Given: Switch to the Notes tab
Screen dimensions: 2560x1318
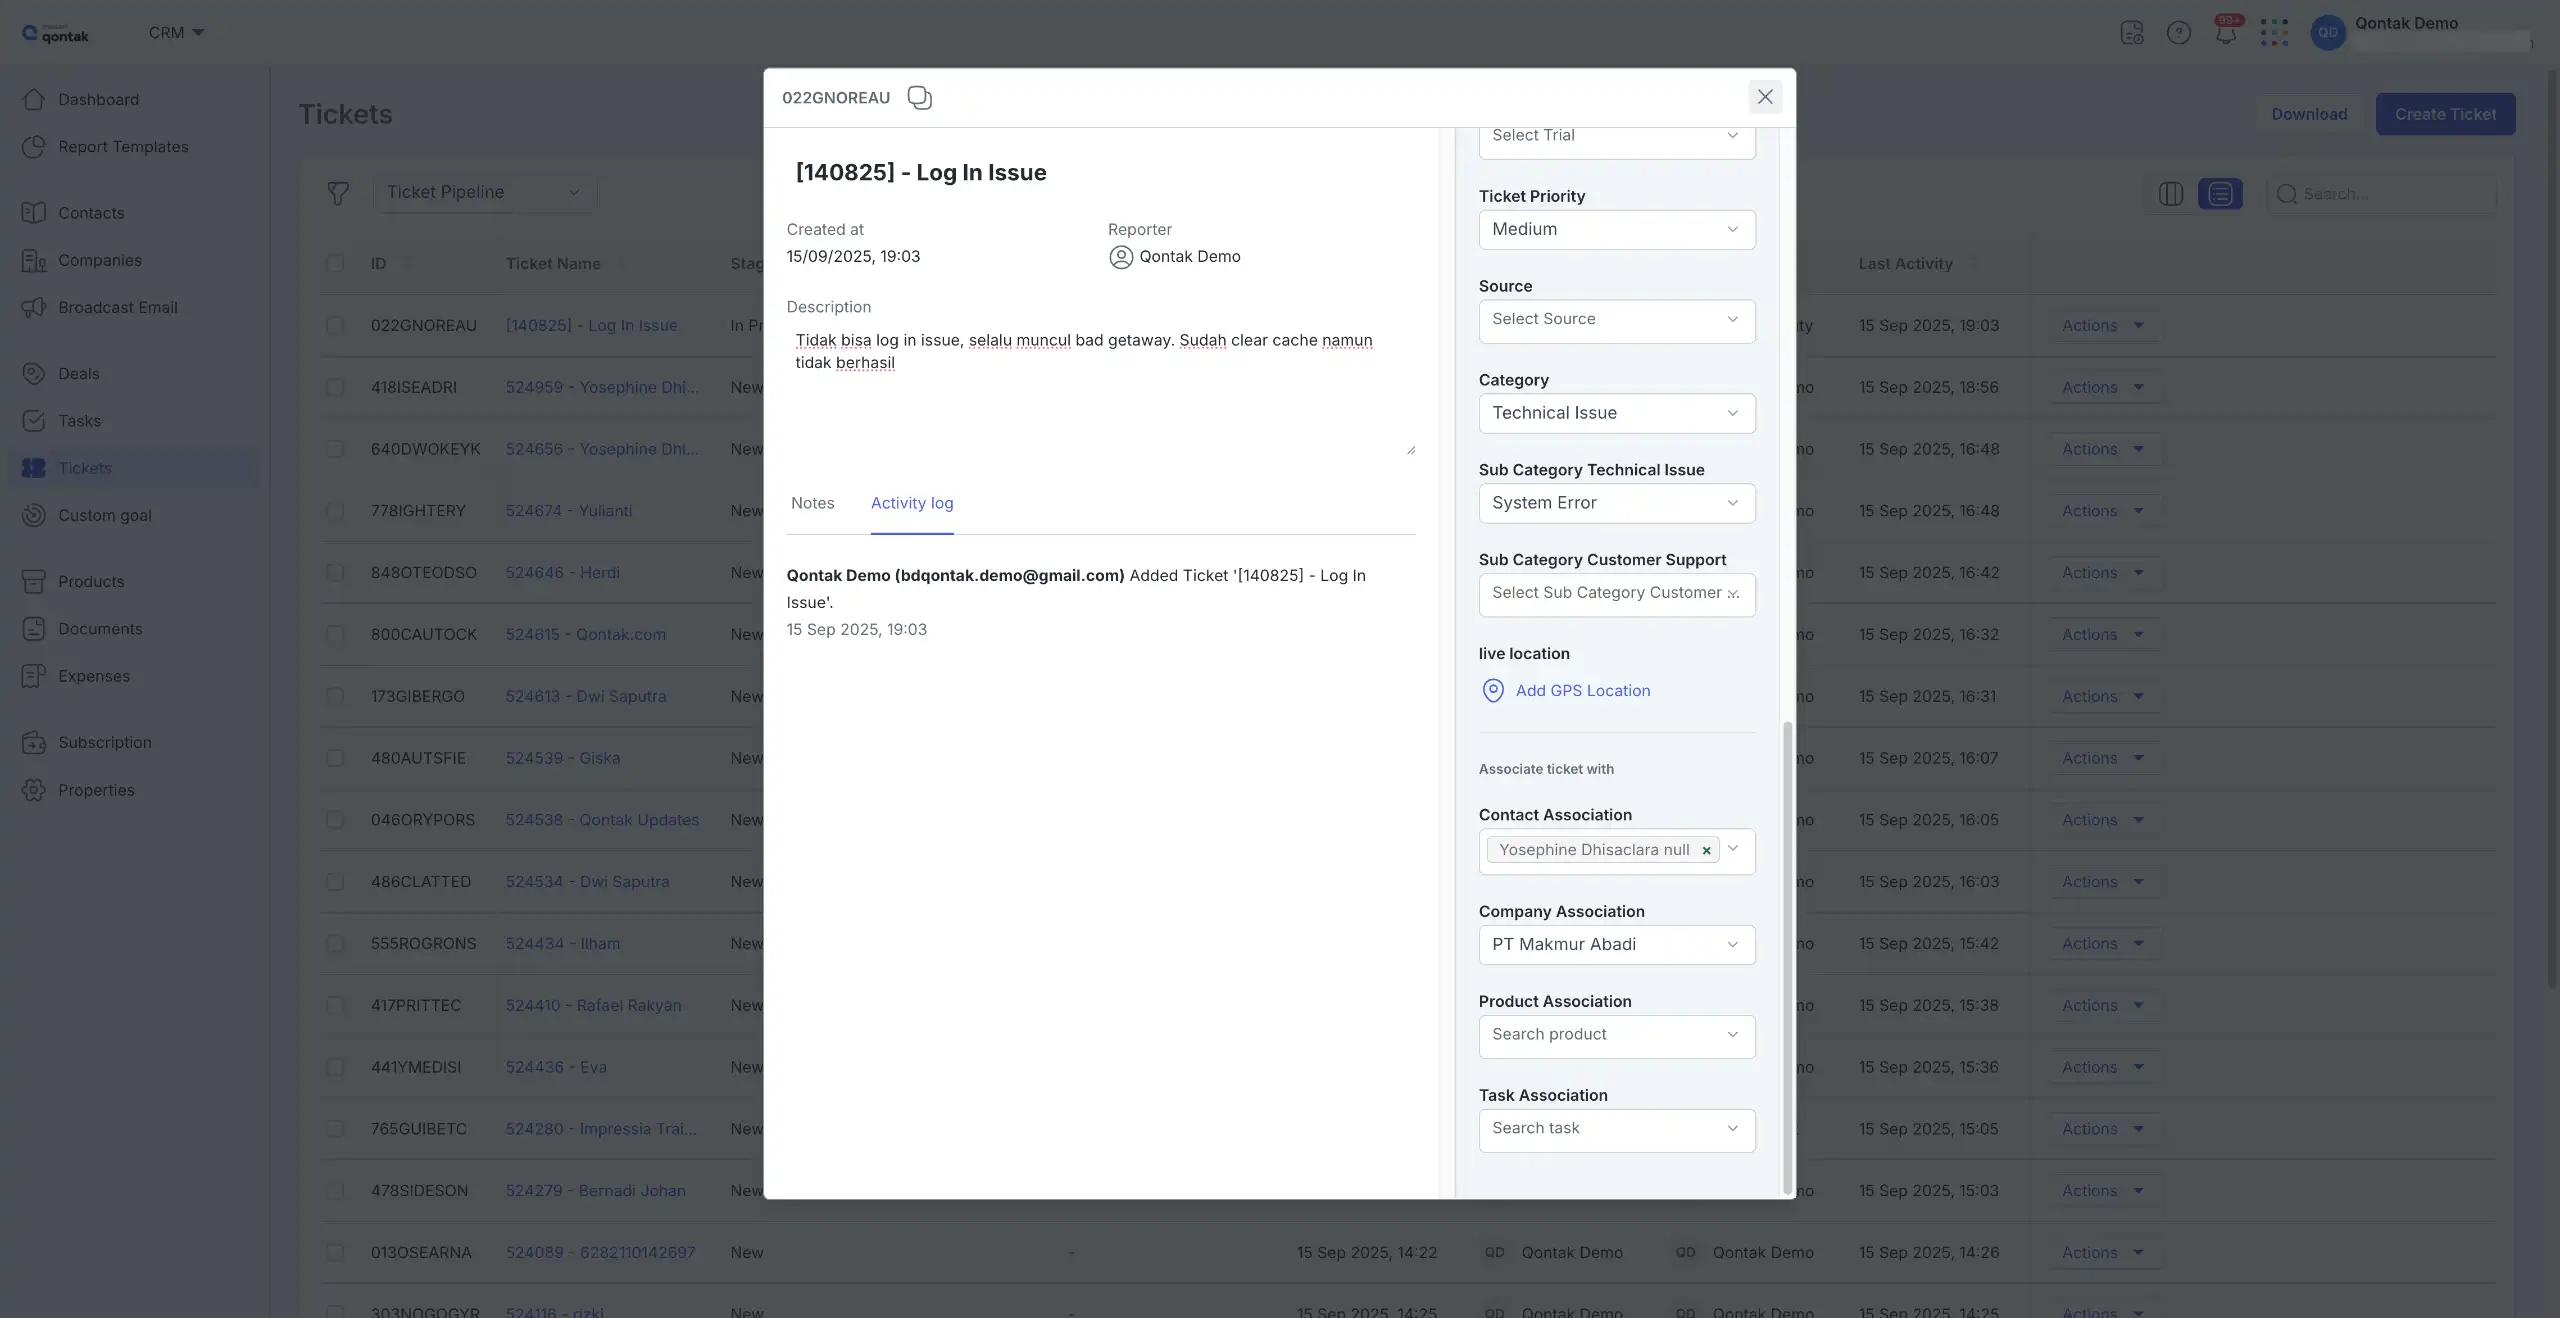Looking at the screenshot, I should point(813,503).
